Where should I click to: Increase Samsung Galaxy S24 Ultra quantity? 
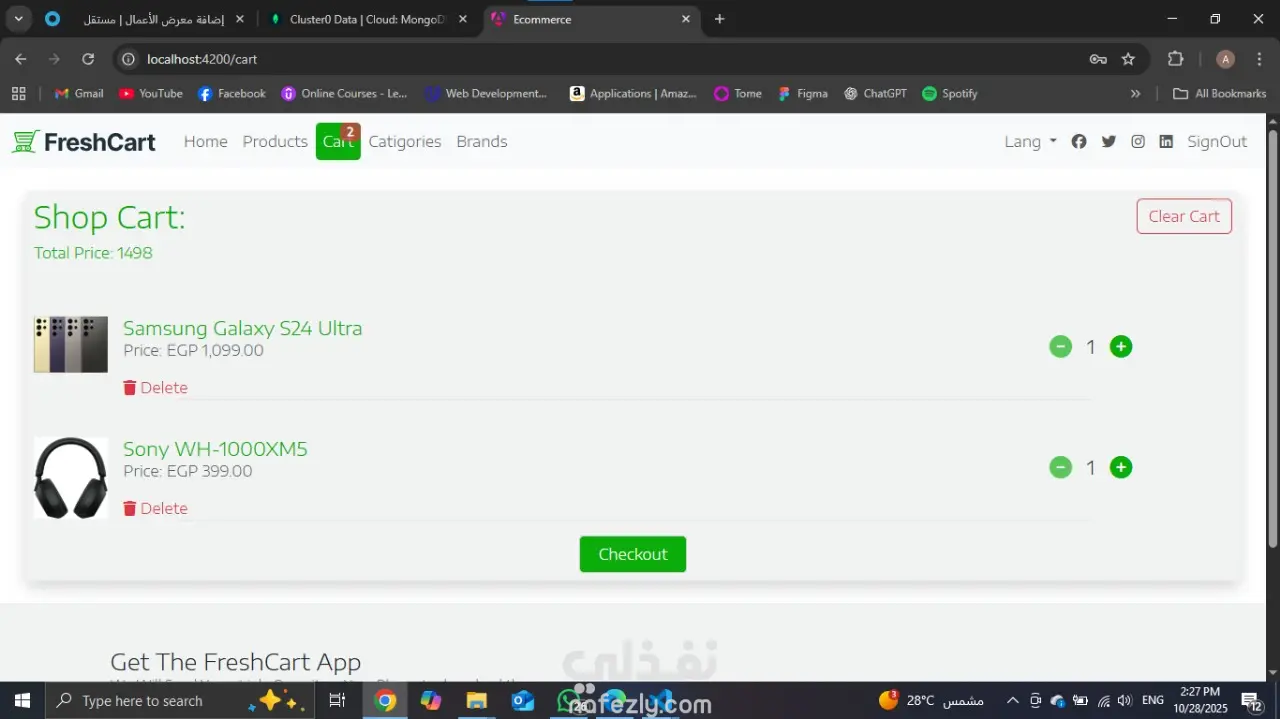tap(1121, 347)
